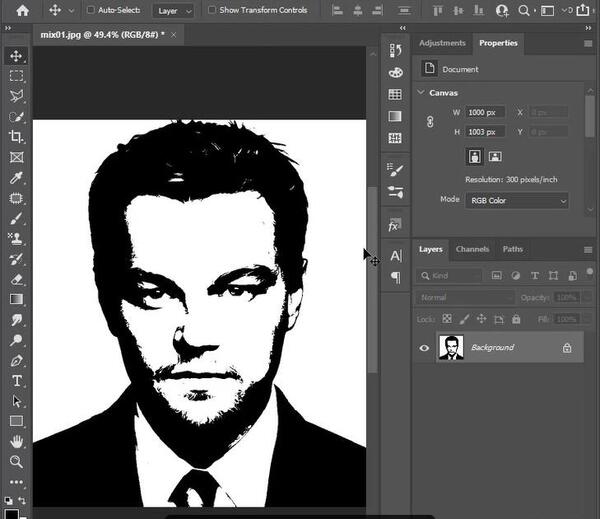Viewport: 600px width, 519px height.
Task: Open the History panel icon
Action: (395, 50)
